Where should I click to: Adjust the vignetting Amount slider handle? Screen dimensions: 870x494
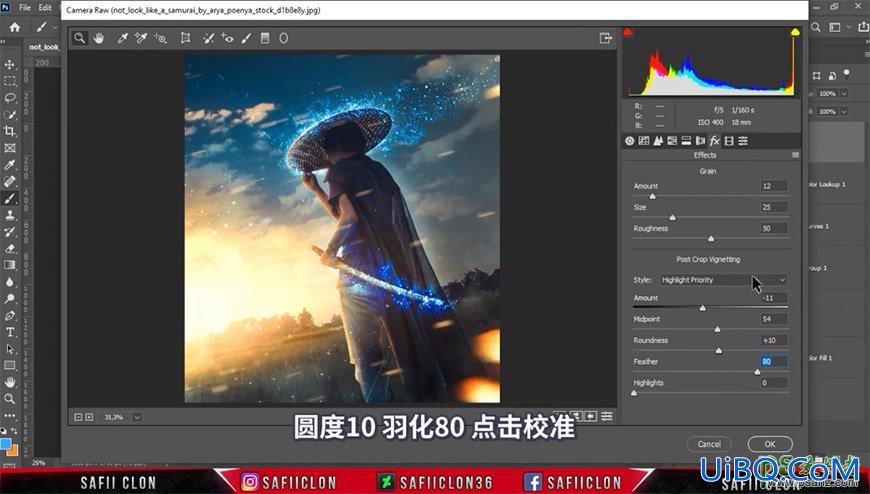[x=703, y=308]
